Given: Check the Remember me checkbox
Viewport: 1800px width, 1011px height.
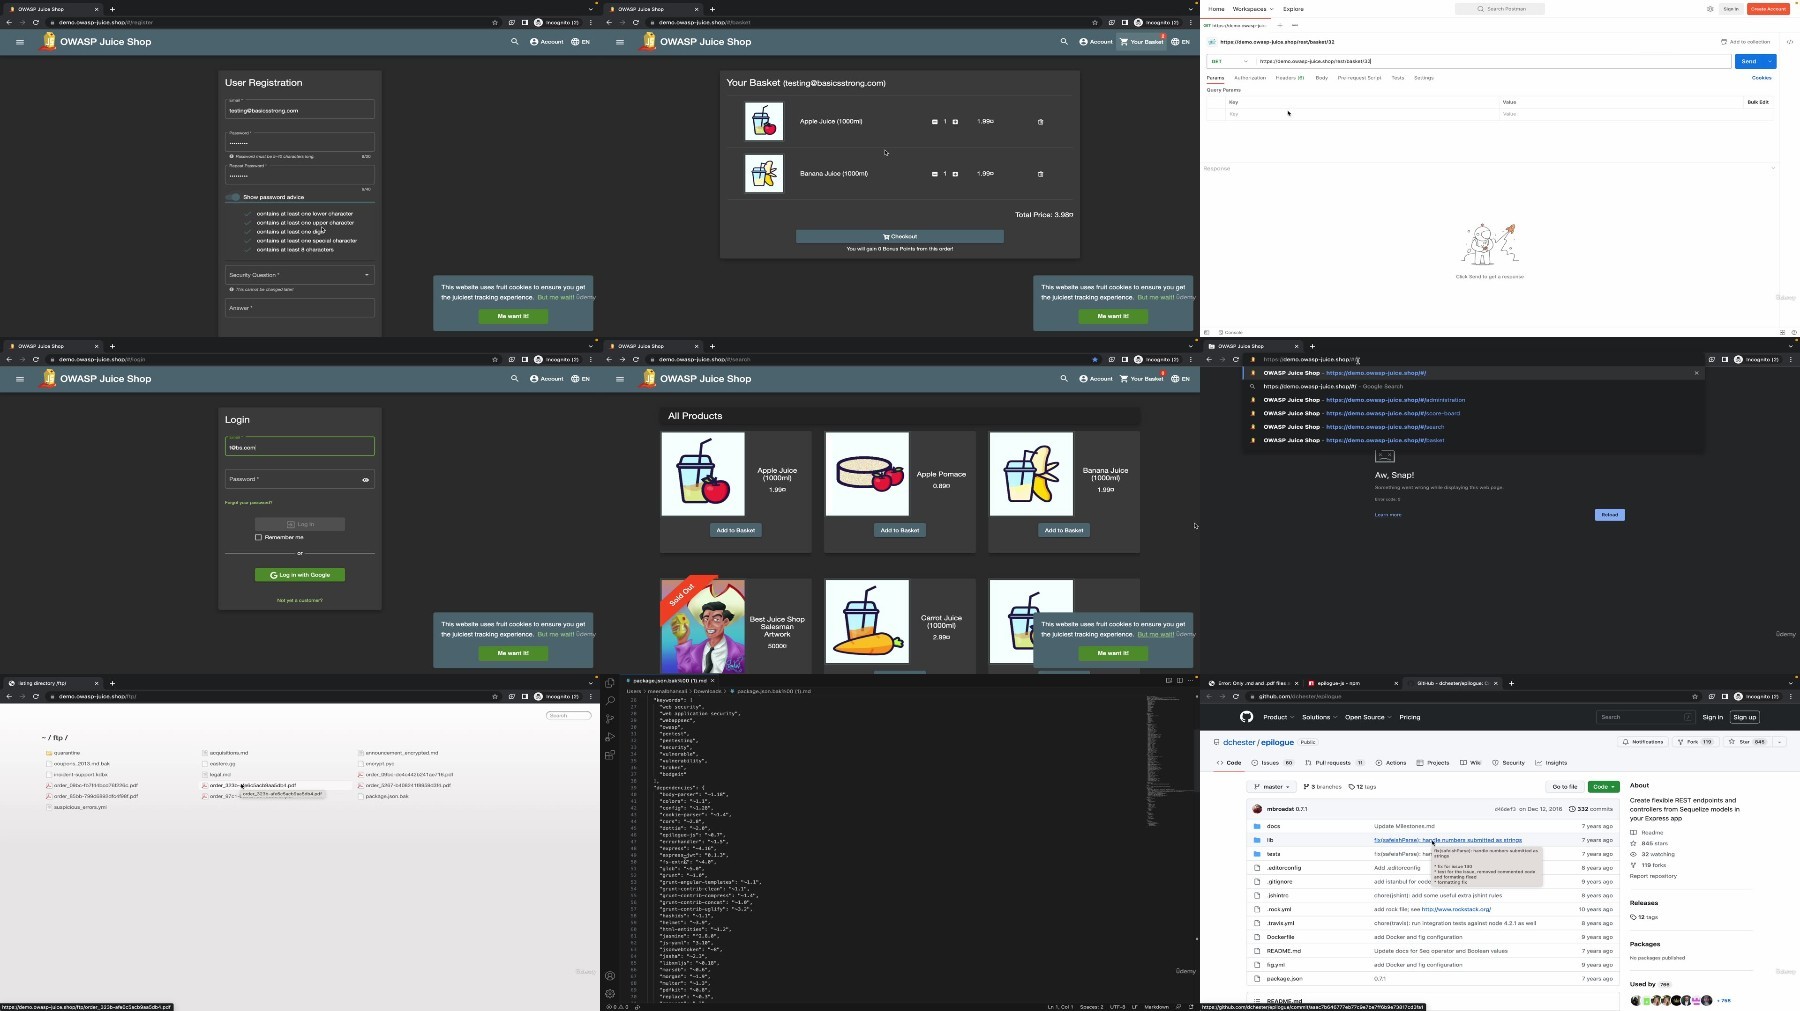Looking at the screenshot, I should [258, 537].
